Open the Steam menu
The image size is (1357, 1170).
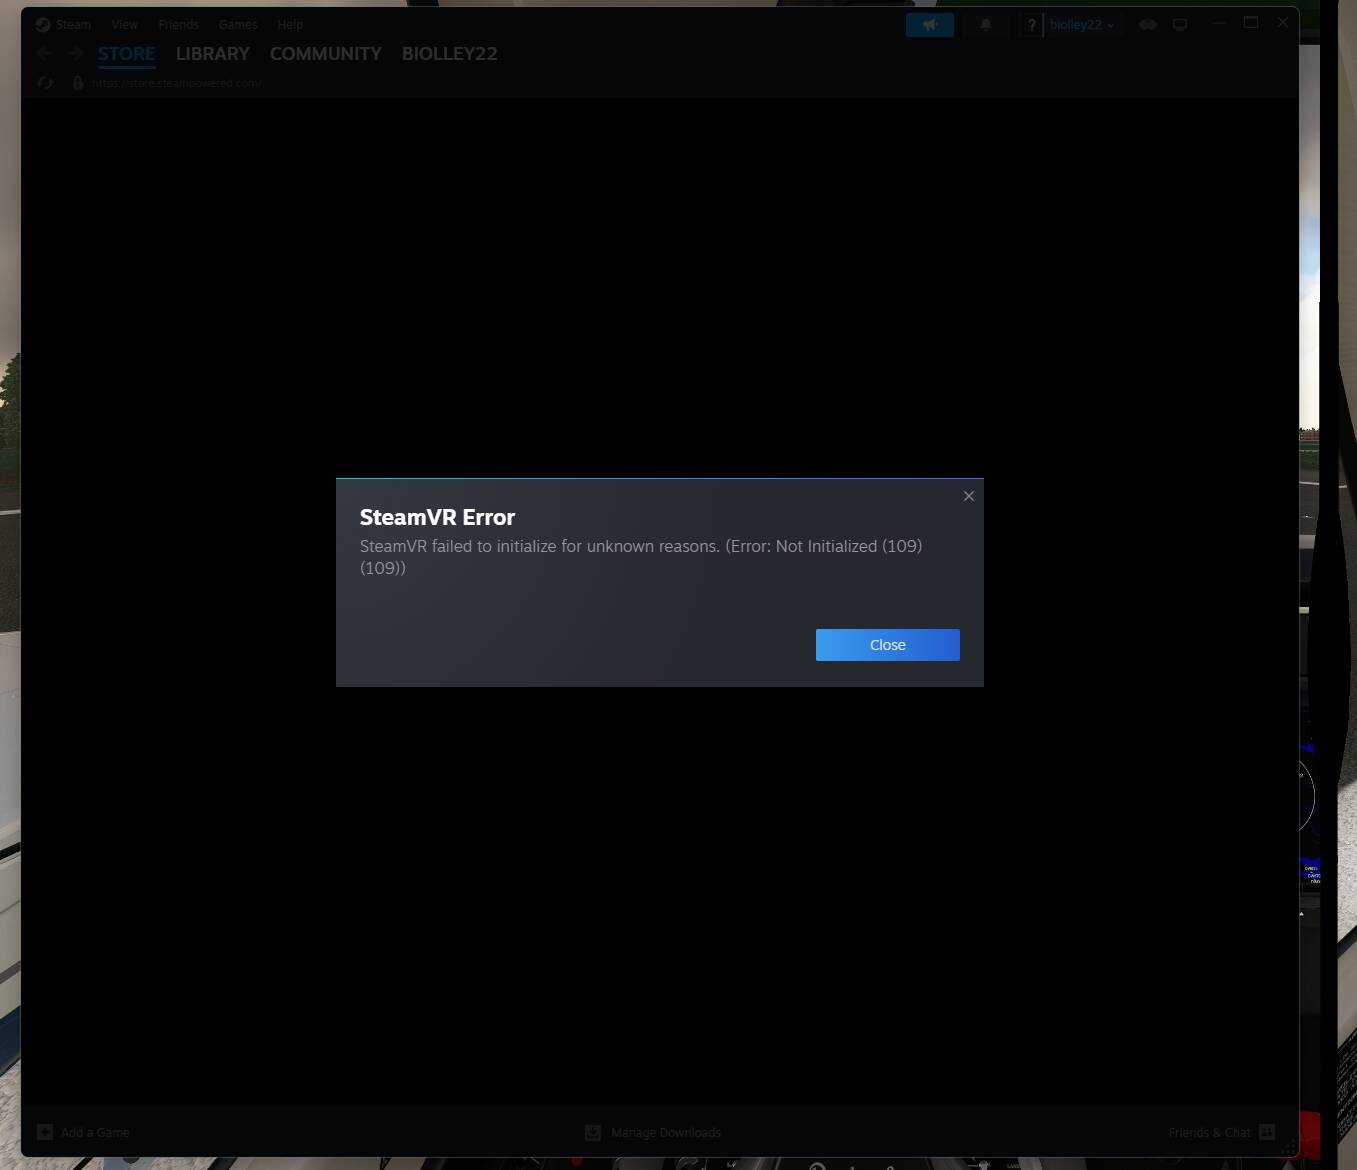pyautogui.click(x=73, y=24)
